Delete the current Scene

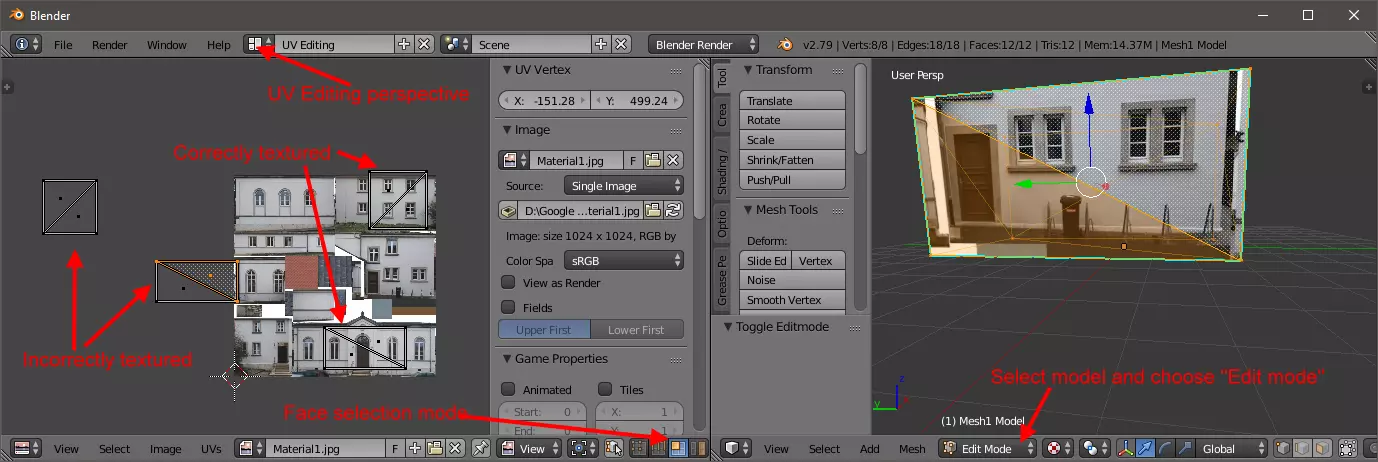click(x=621, y=44)
